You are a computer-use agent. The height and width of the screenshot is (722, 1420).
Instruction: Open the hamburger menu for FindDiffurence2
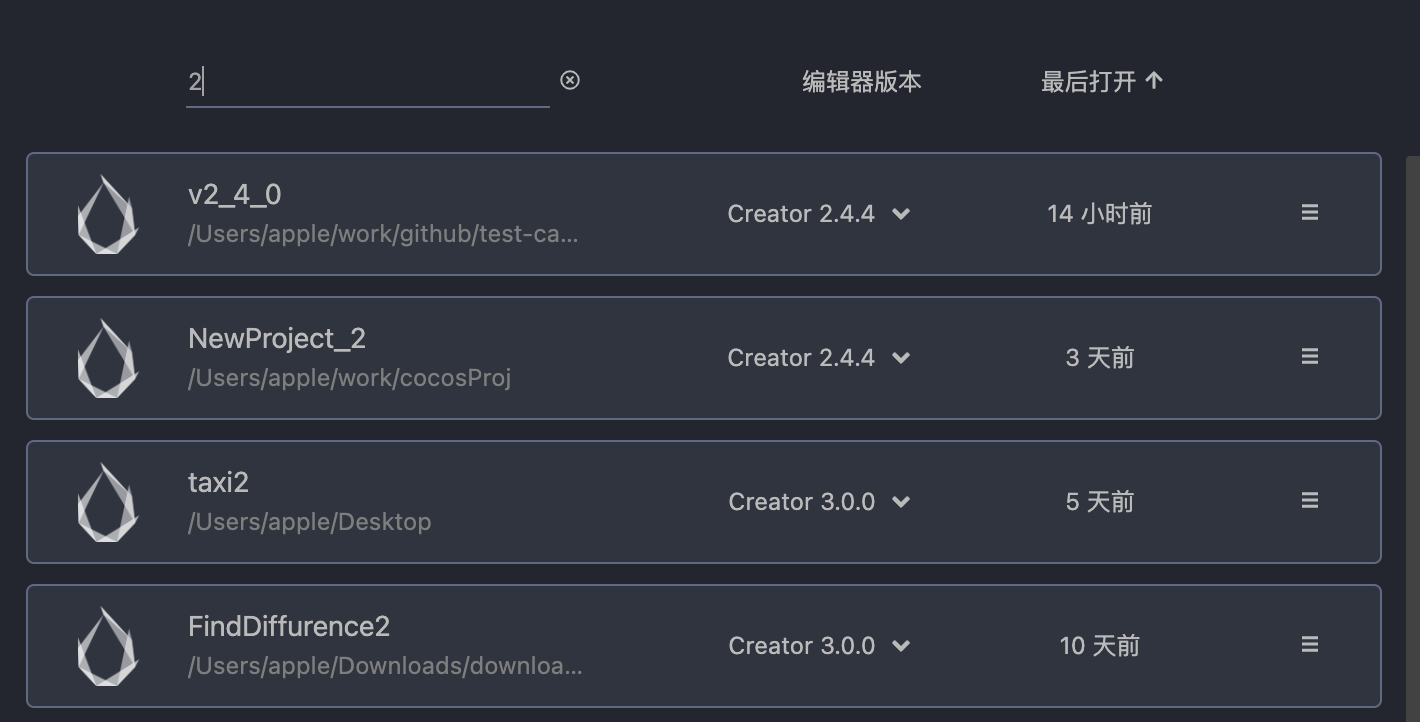(x=1310, y=645)
